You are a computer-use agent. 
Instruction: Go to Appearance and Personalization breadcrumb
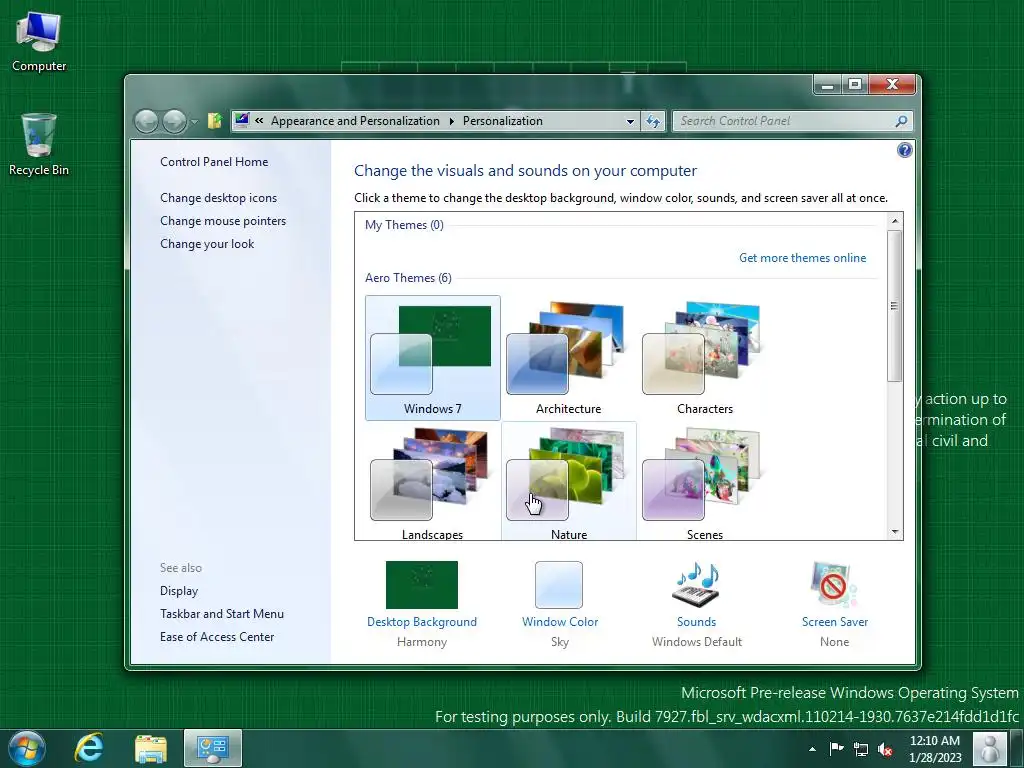355,121
